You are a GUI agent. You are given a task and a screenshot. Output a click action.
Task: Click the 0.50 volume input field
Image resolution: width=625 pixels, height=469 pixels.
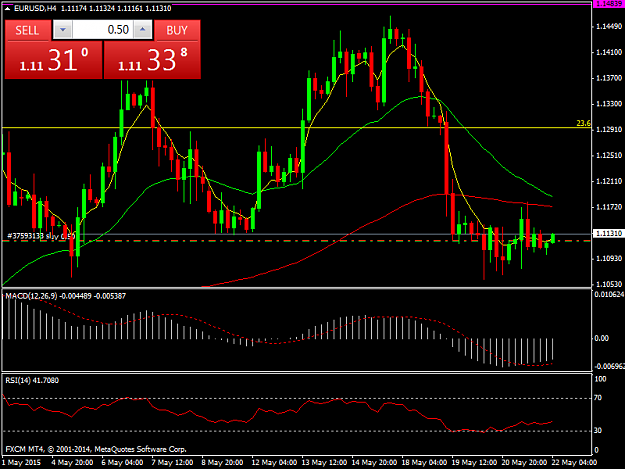click(103, 30)
